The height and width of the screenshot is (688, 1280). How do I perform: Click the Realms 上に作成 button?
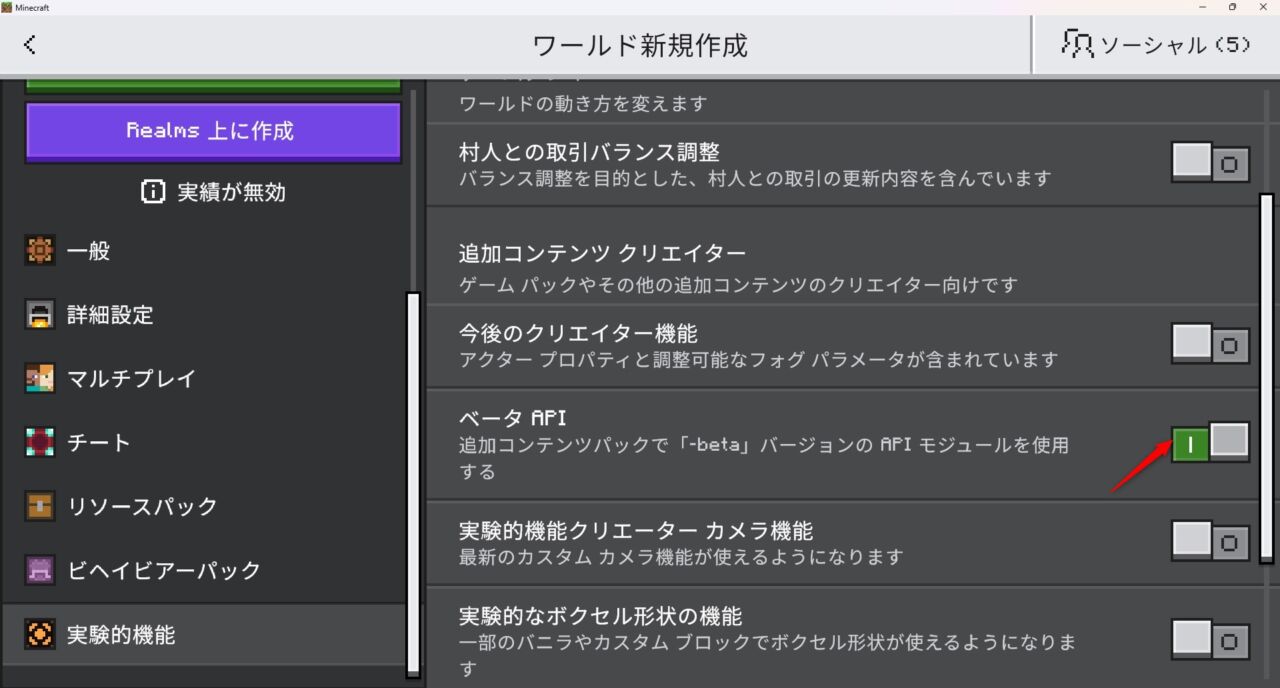tap(213, 131)
